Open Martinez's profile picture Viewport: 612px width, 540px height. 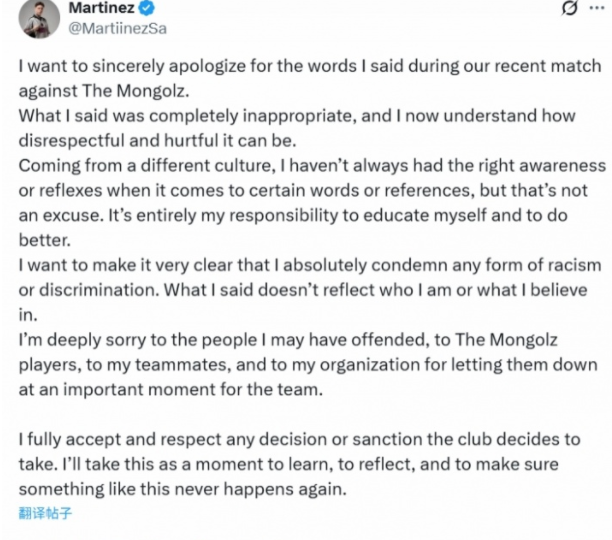[x=39, y=17]
